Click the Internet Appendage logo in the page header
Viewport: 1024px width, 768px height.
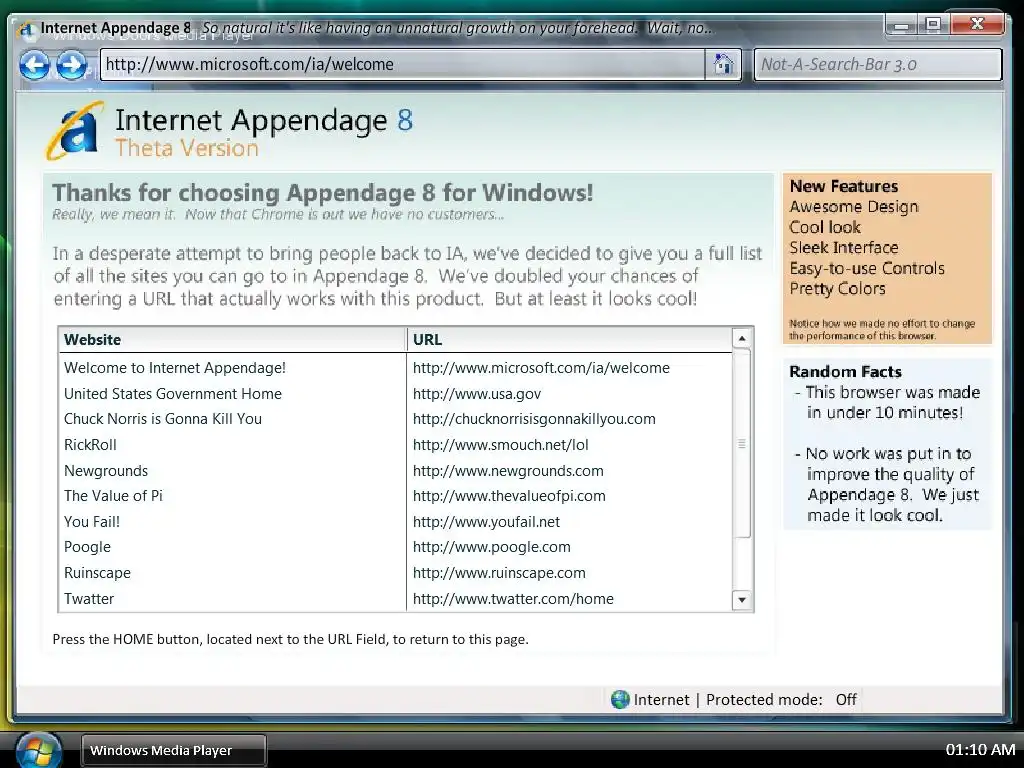(76, 131)
